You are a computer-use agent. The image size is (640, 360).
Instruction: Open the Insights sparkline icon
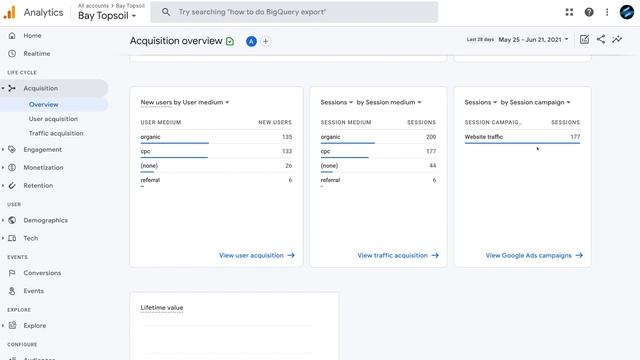click(617, 39)
